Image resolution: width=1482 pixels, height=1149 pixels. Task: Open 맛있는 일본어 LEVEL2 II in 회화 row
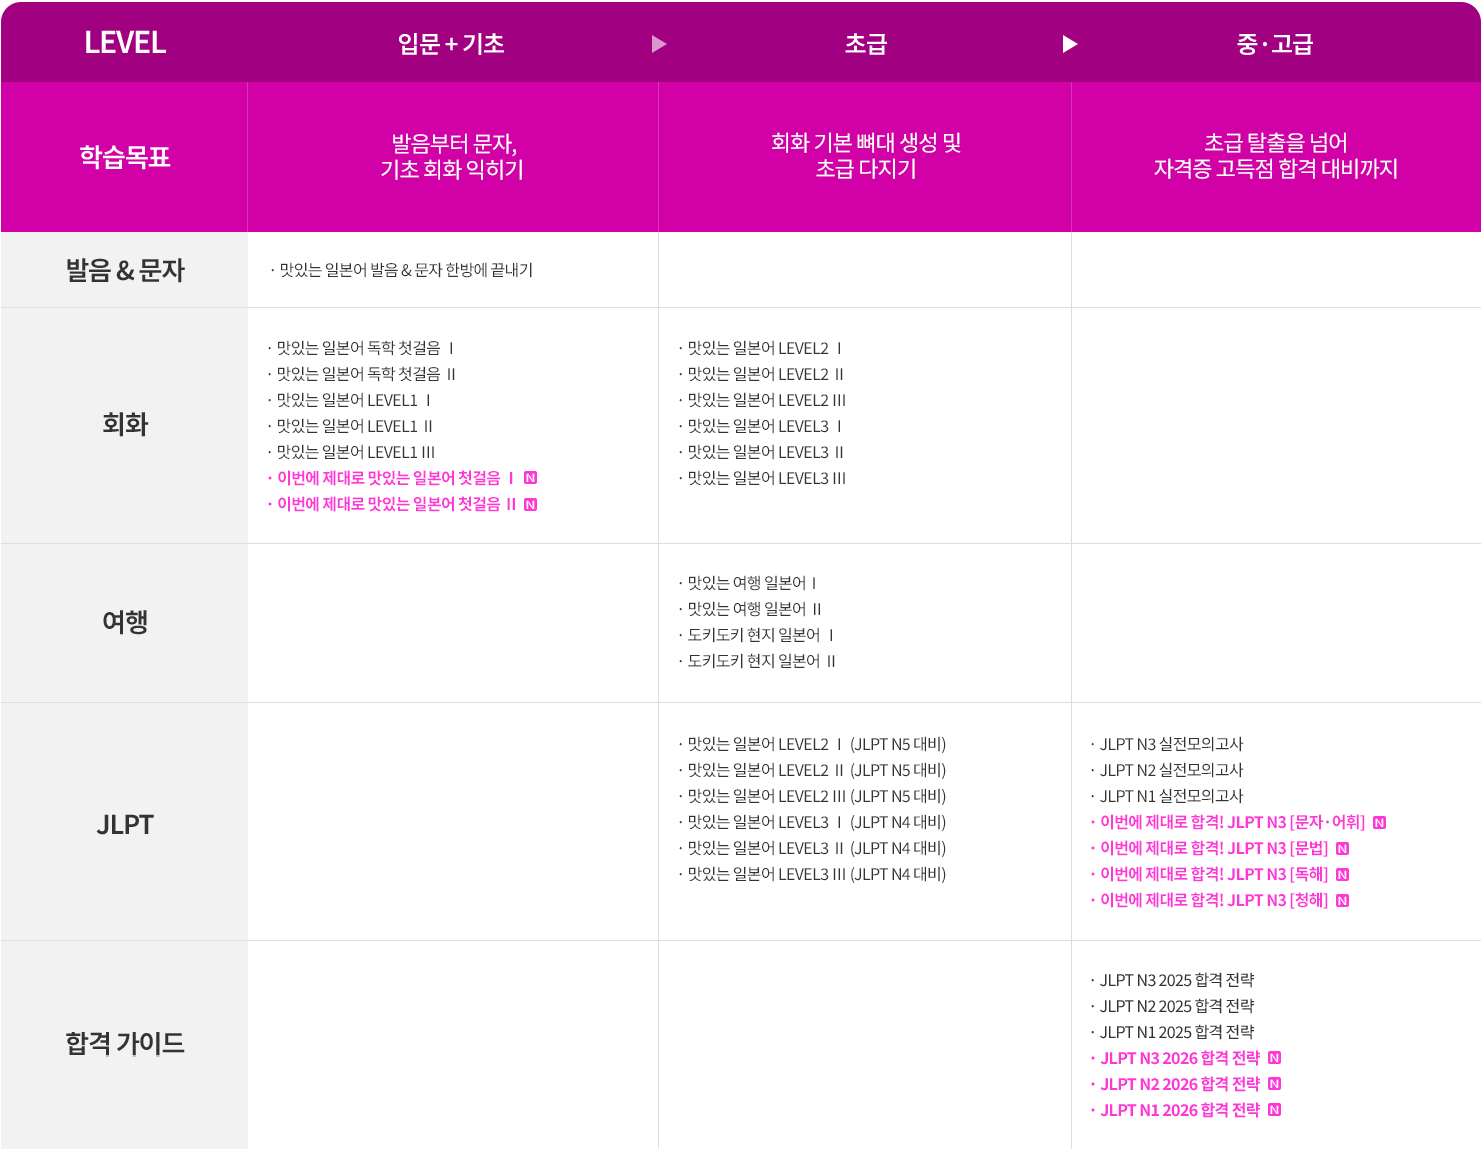761,374
